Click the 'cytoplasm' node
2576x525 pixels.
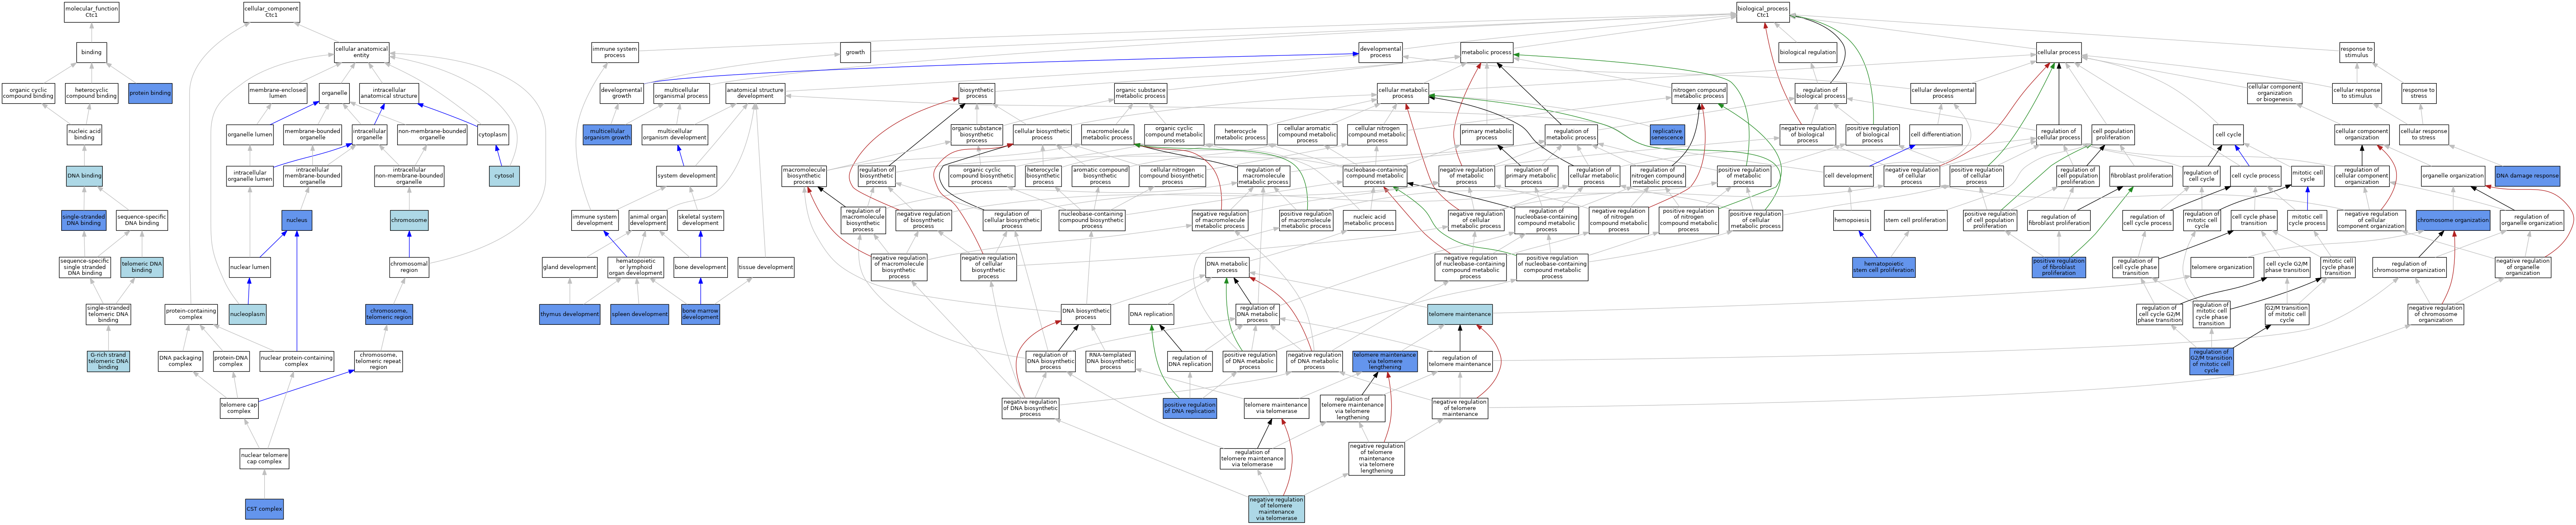493,135
